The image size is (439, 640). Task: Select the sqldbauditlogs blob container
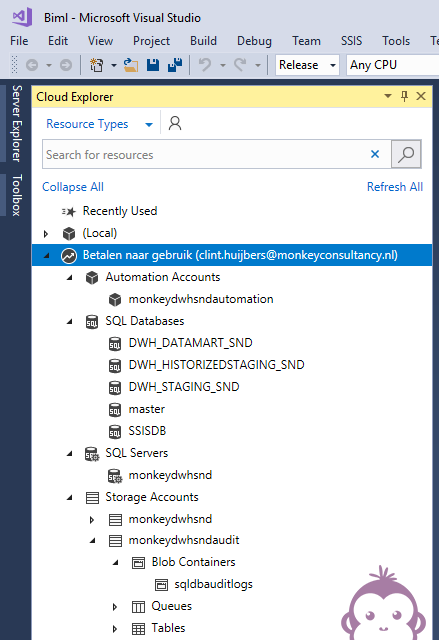point(213,584)
